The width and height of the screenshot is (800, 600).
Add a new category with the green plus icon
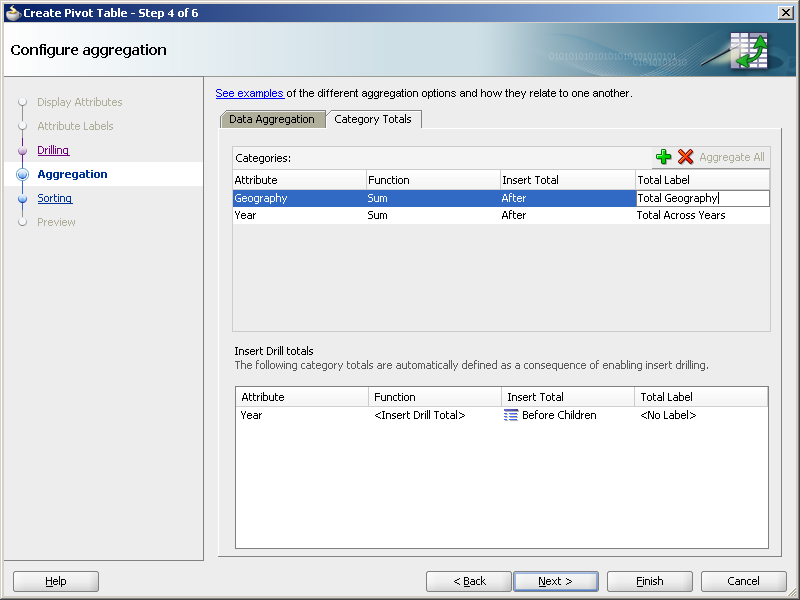click(663, 157)
